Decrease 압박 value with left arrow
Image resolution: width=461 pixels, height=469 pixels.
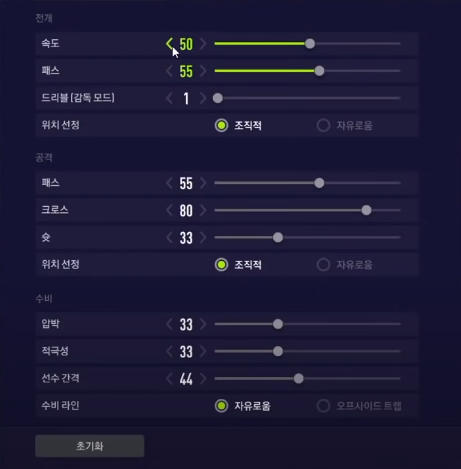tap(169, 324)
